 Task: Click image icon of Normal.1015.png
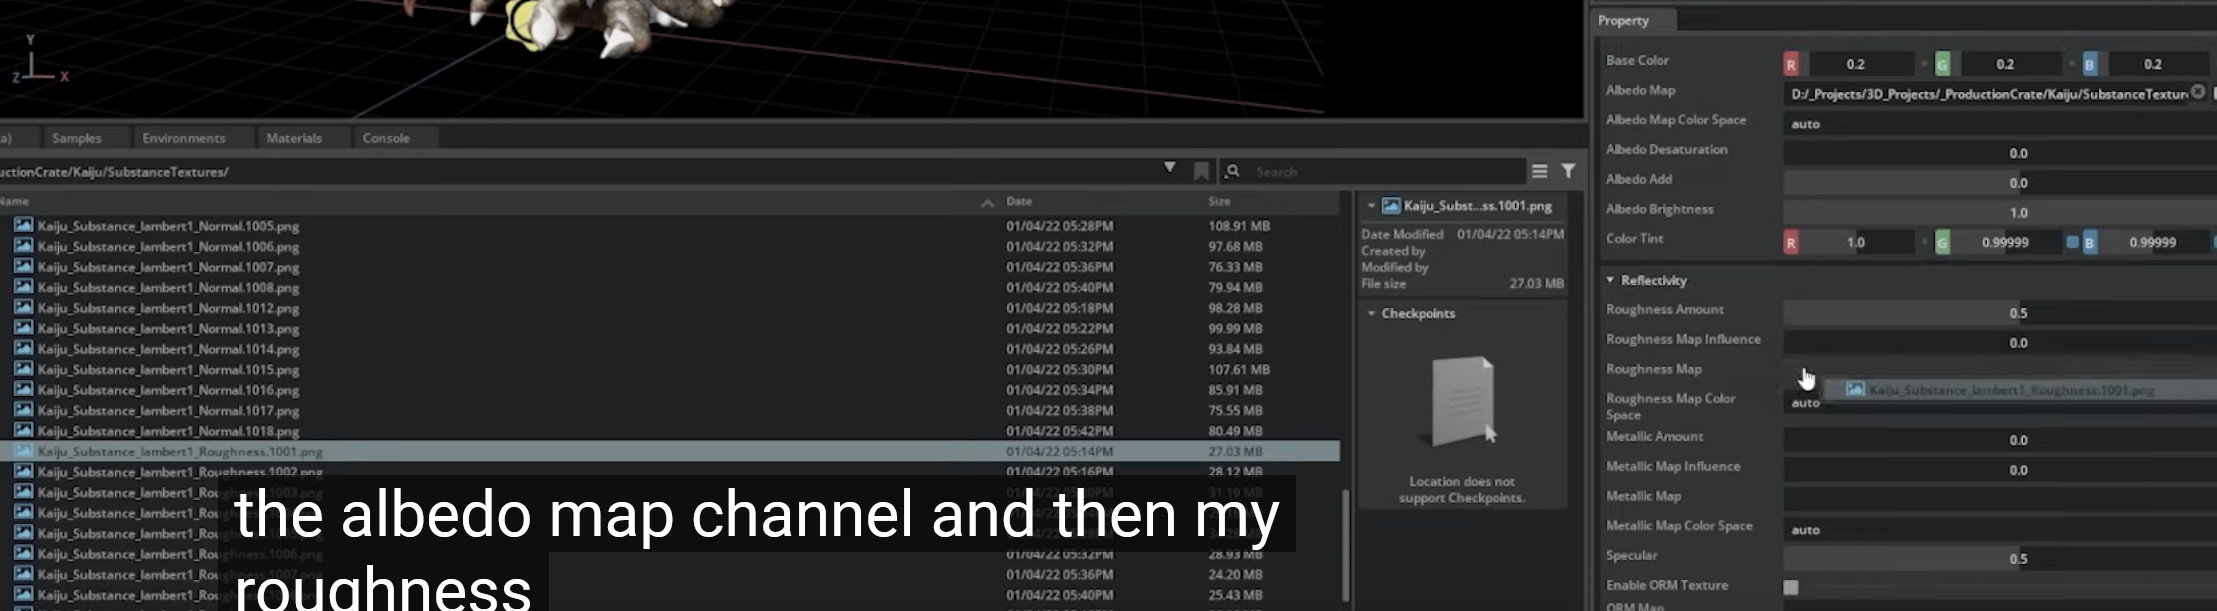click(23, 369)
